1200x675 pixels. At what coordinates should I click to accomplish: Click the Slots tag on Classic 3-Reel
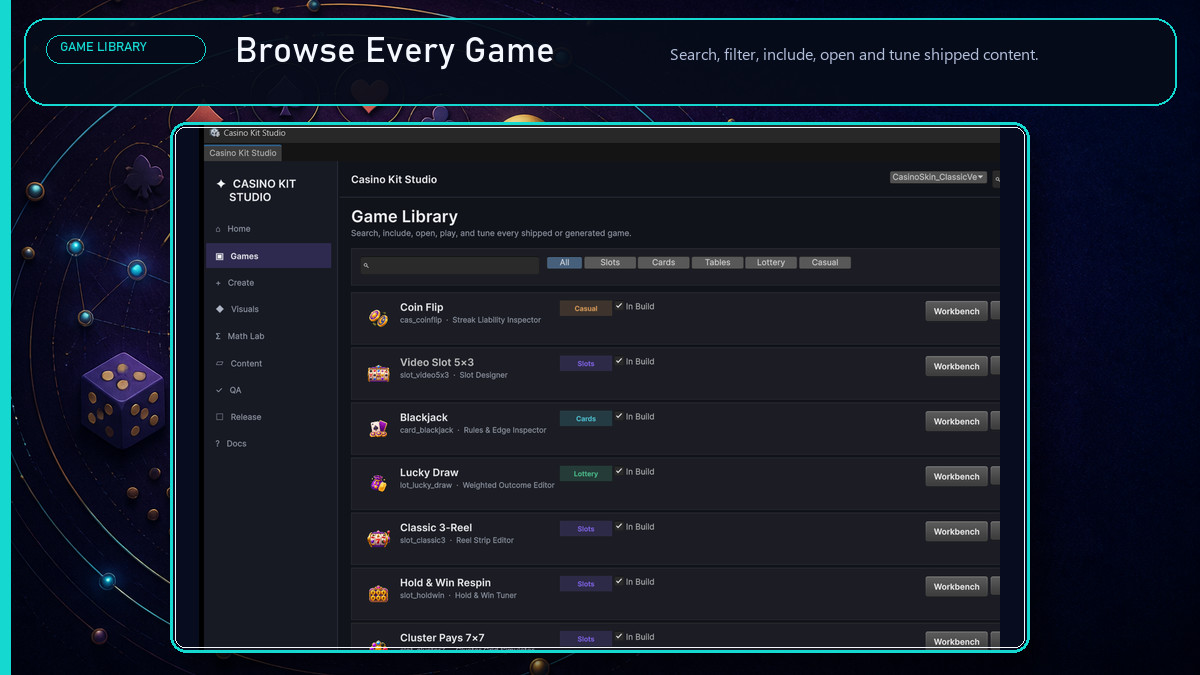[x=586, y=529]
